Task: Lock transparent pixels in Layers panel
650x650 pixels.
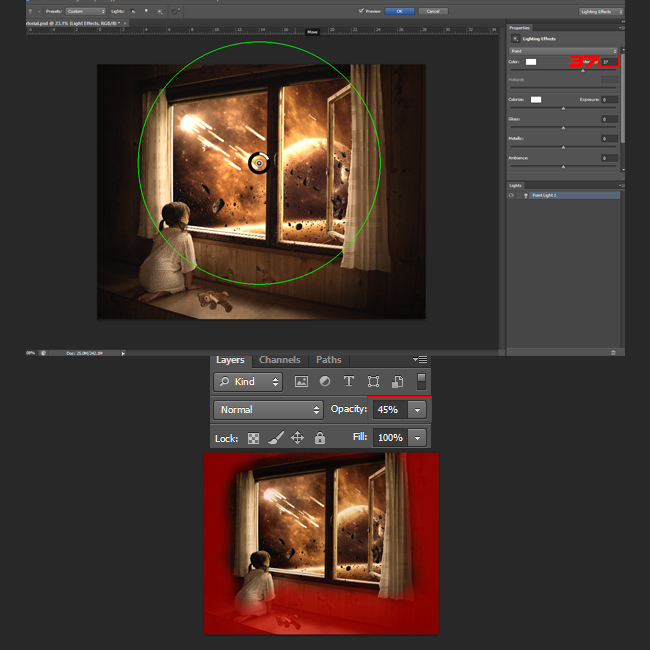Action: coord(254,438)
